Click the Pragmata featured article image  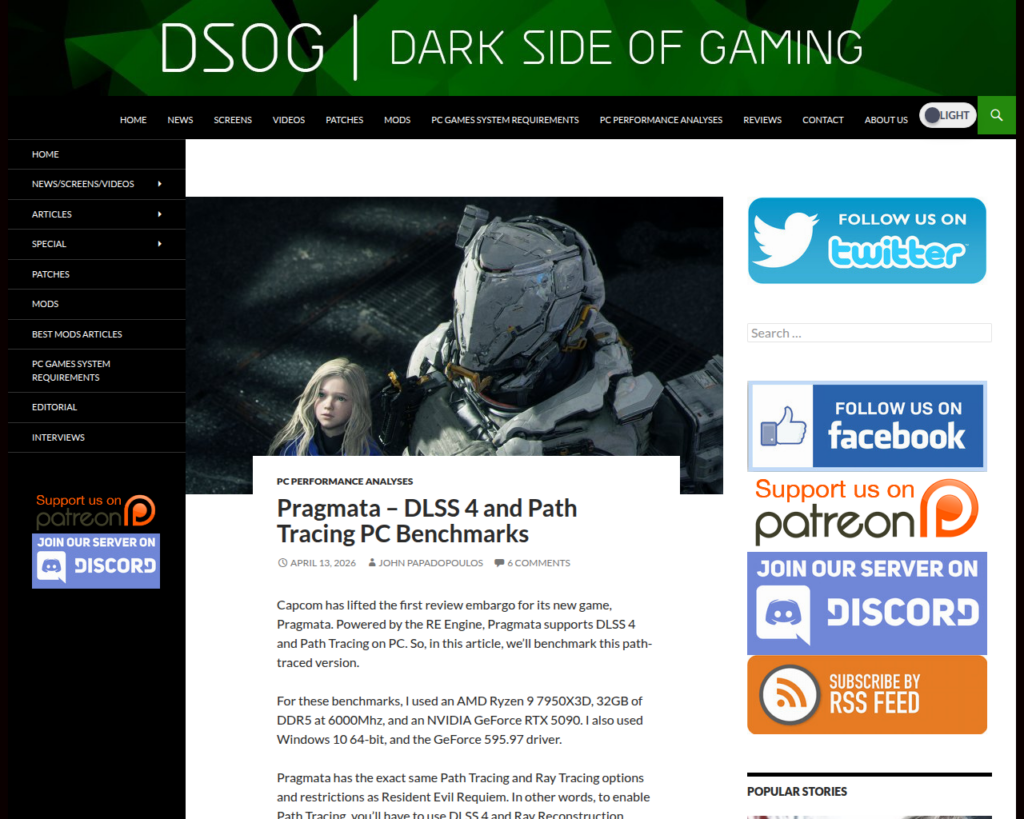pos(454,320)
